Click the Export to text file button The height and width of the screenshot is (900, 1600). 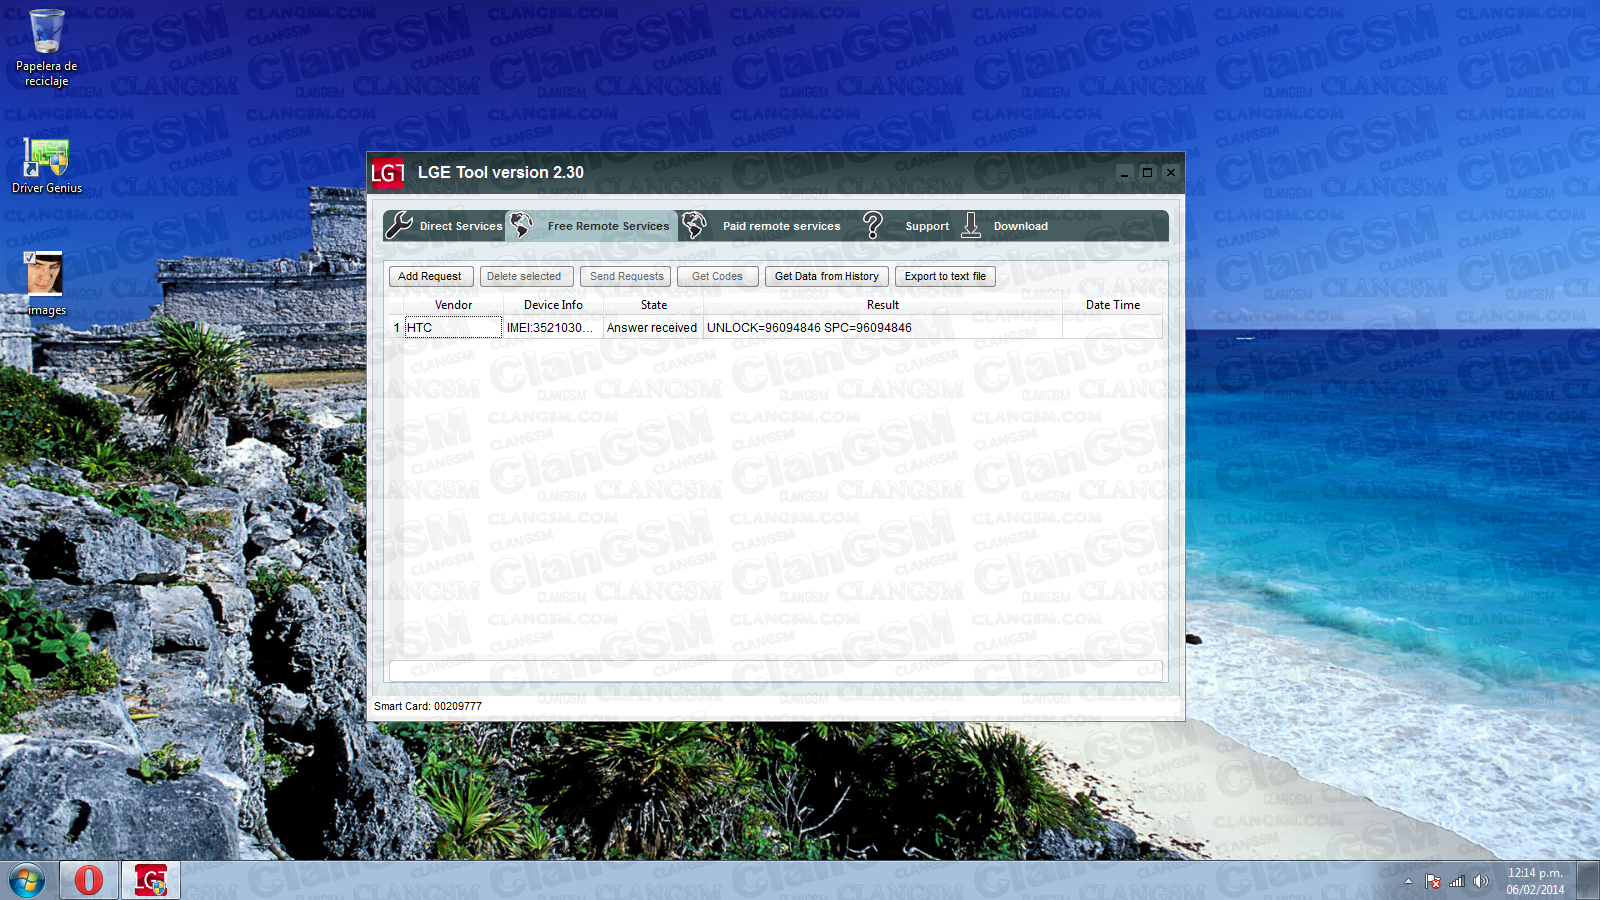945,276
